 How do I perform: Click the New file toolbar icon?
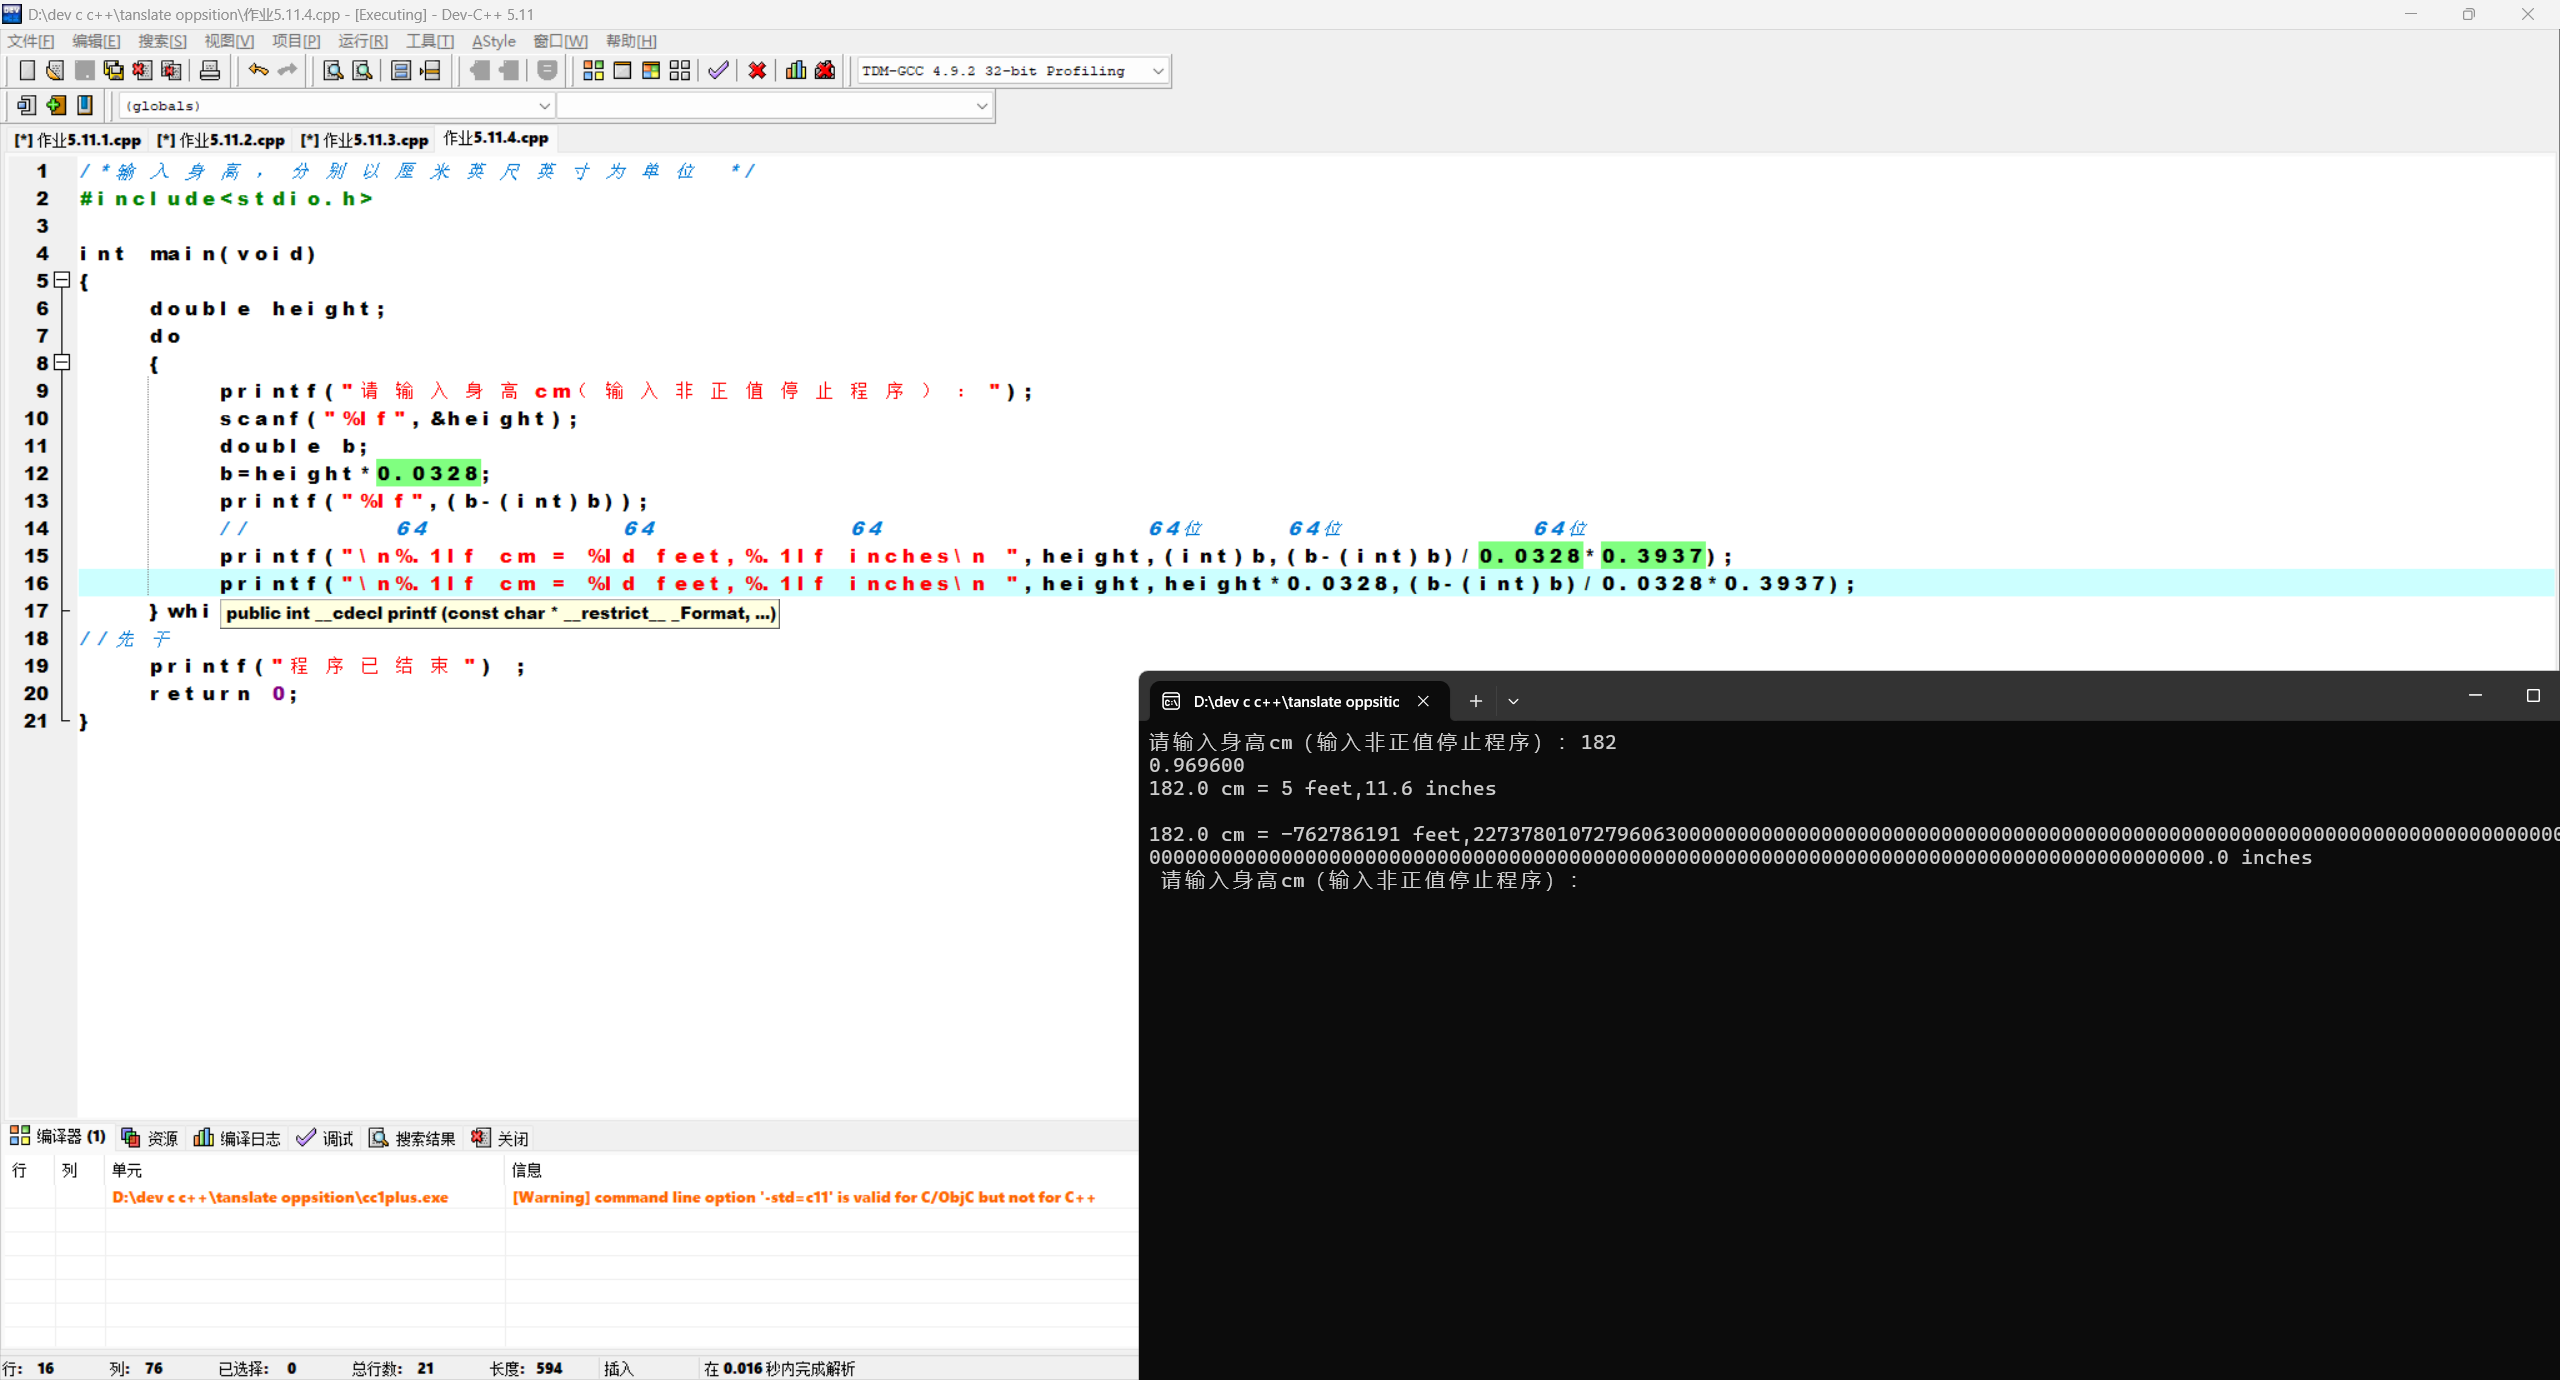pyautogui.click(x=27, y=70)
